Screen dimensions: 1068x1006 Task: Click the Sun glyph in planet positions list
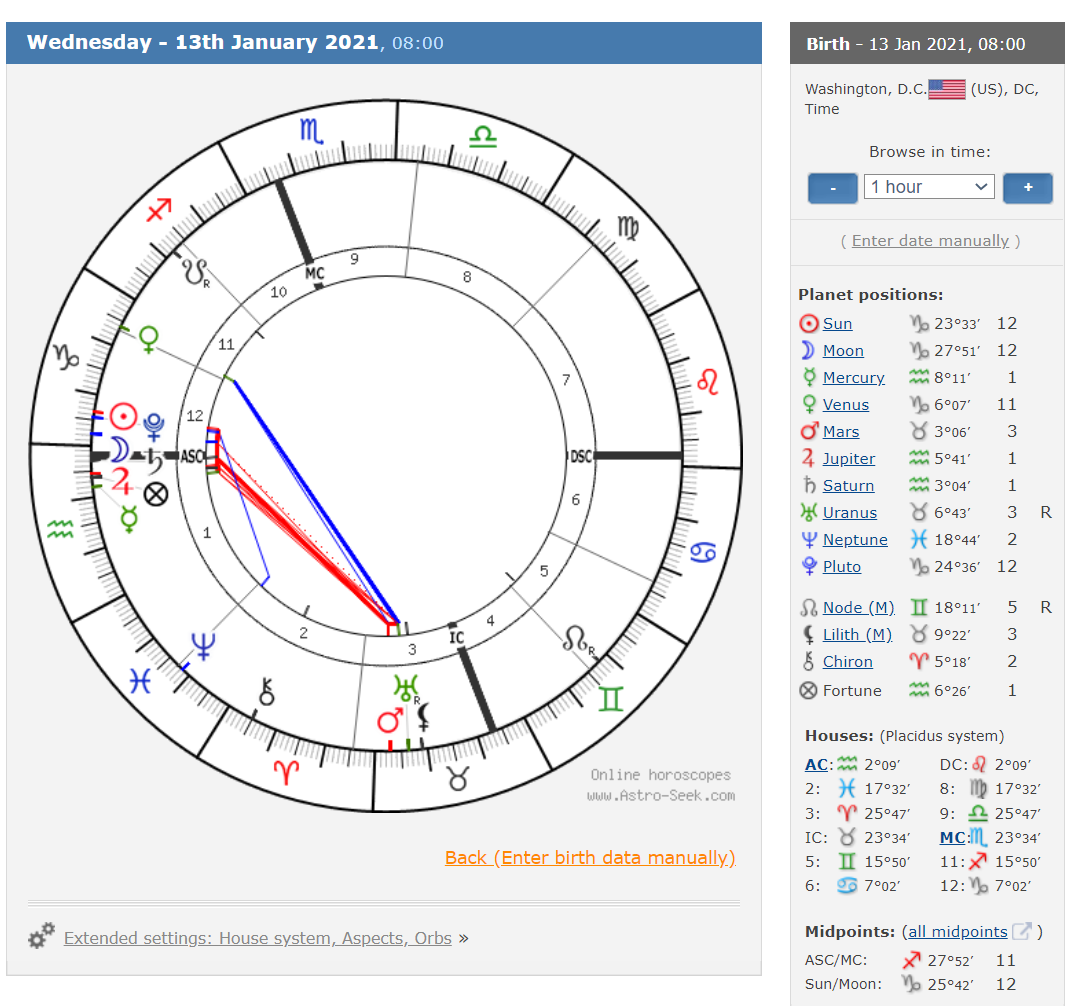coord(808,324)
